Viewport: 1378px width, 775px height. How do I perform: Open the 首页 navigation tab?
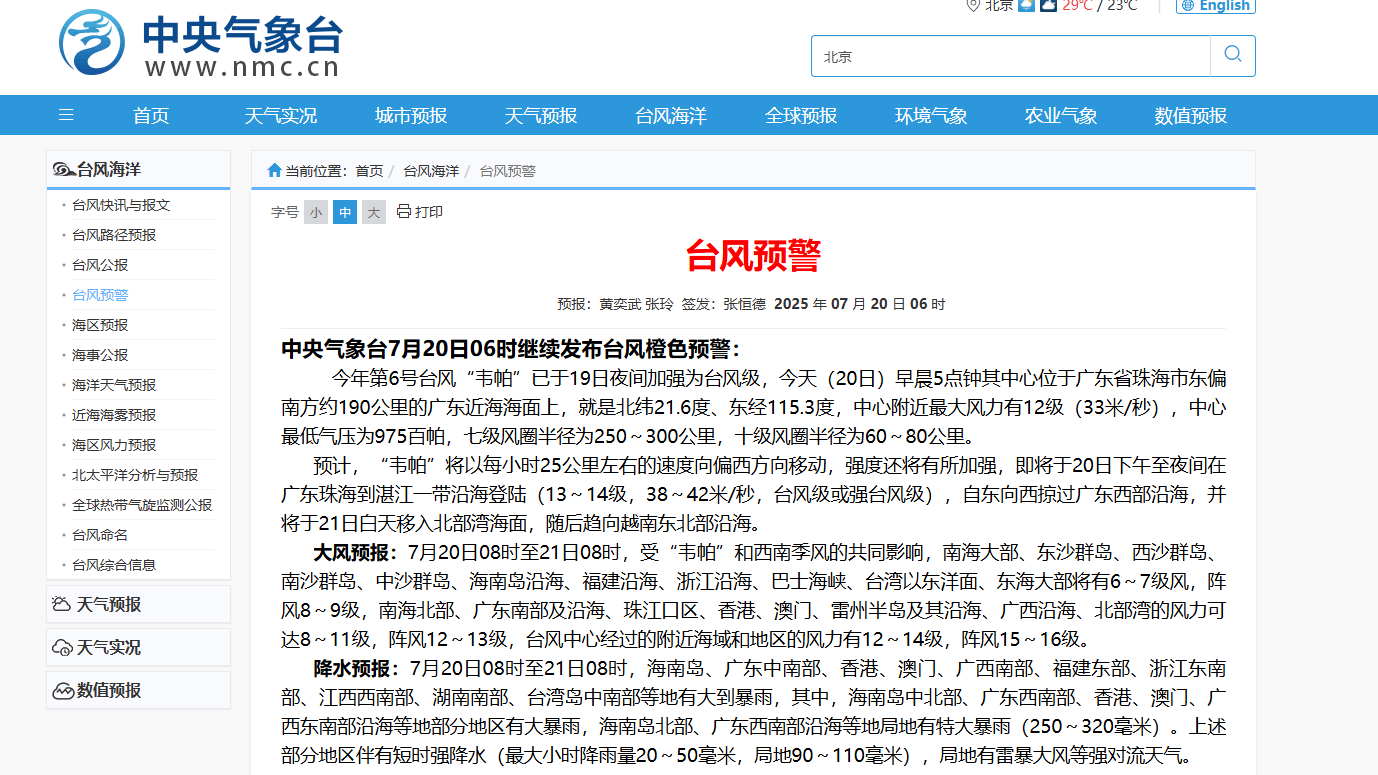click(151, 115)
